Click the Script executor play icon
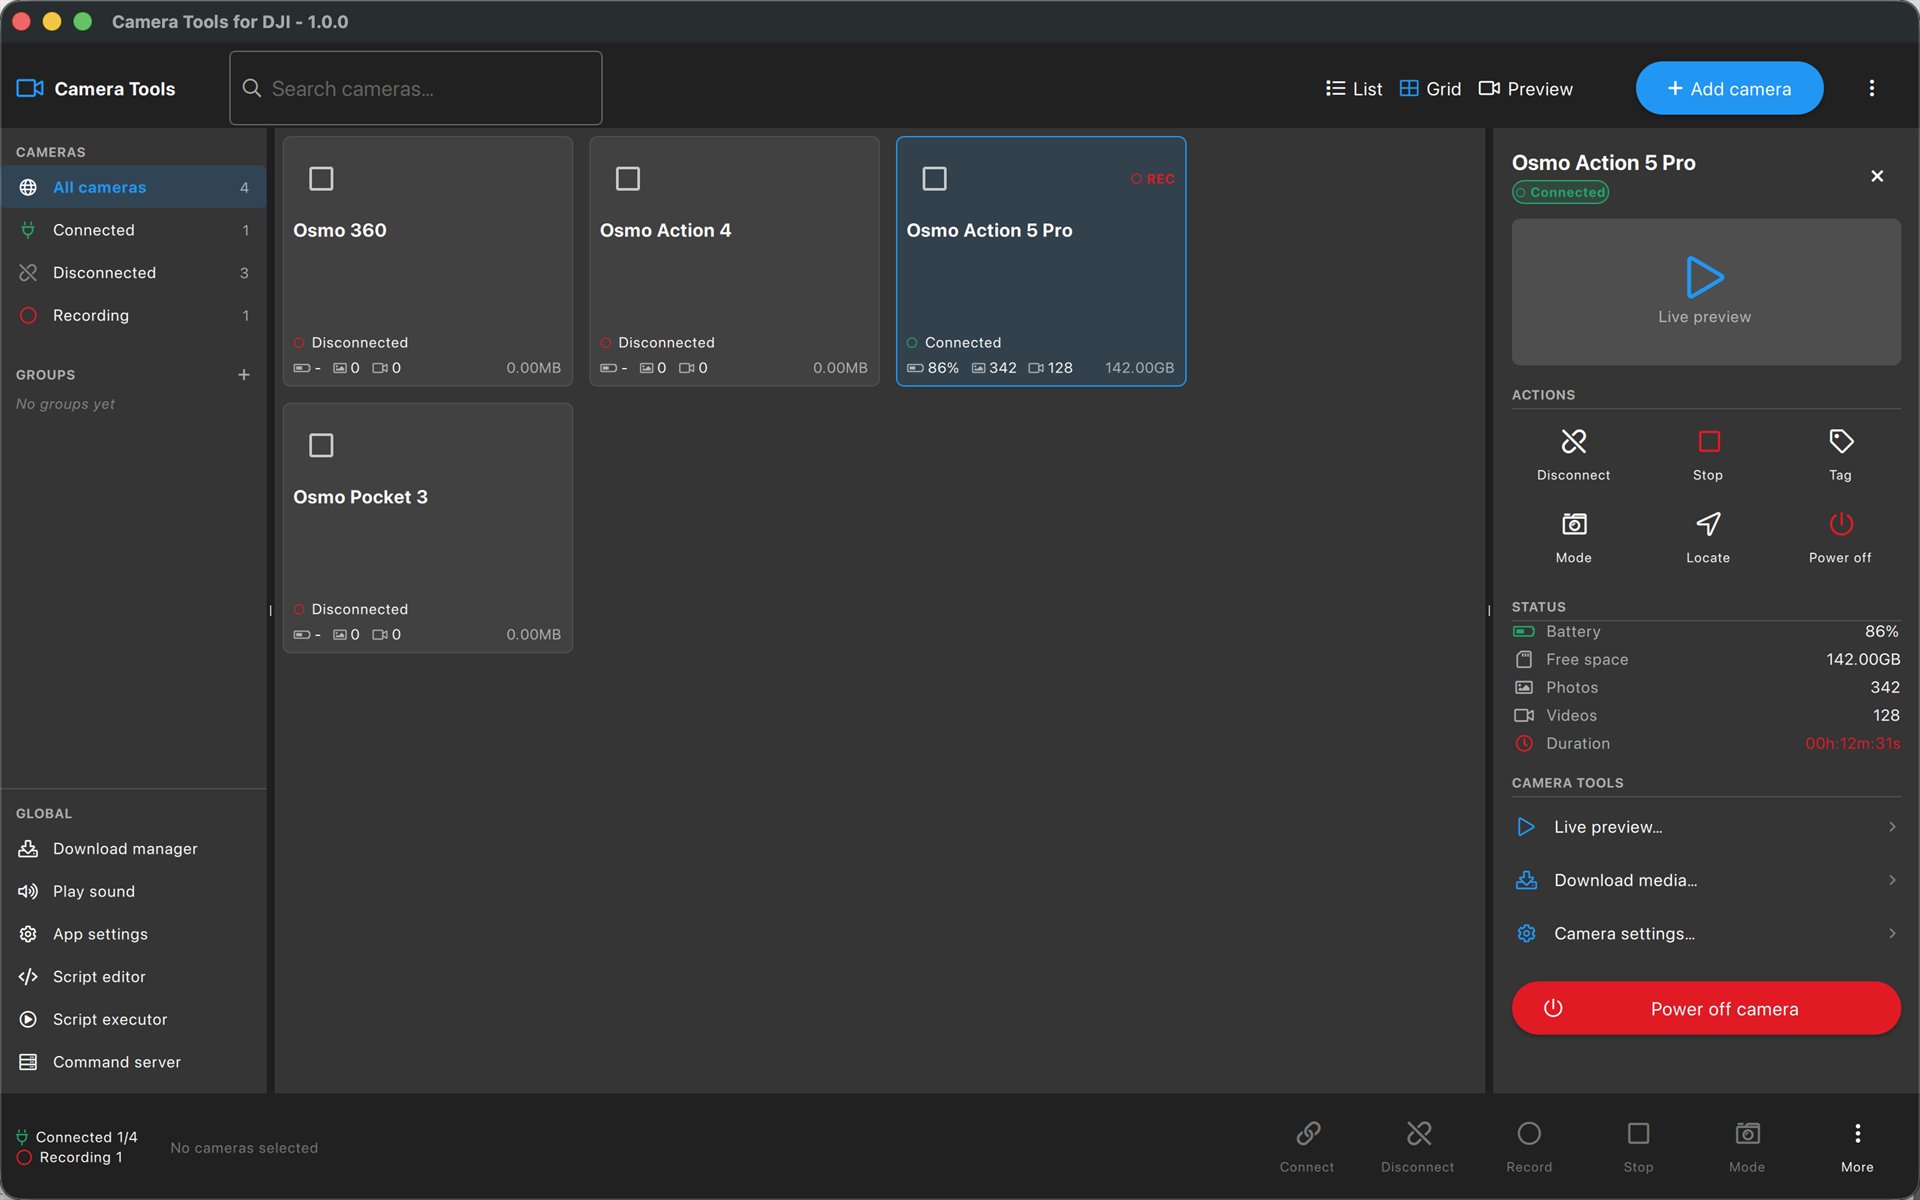The height and width of the screenshot is (1200, 1920). tap(28, 1019)
